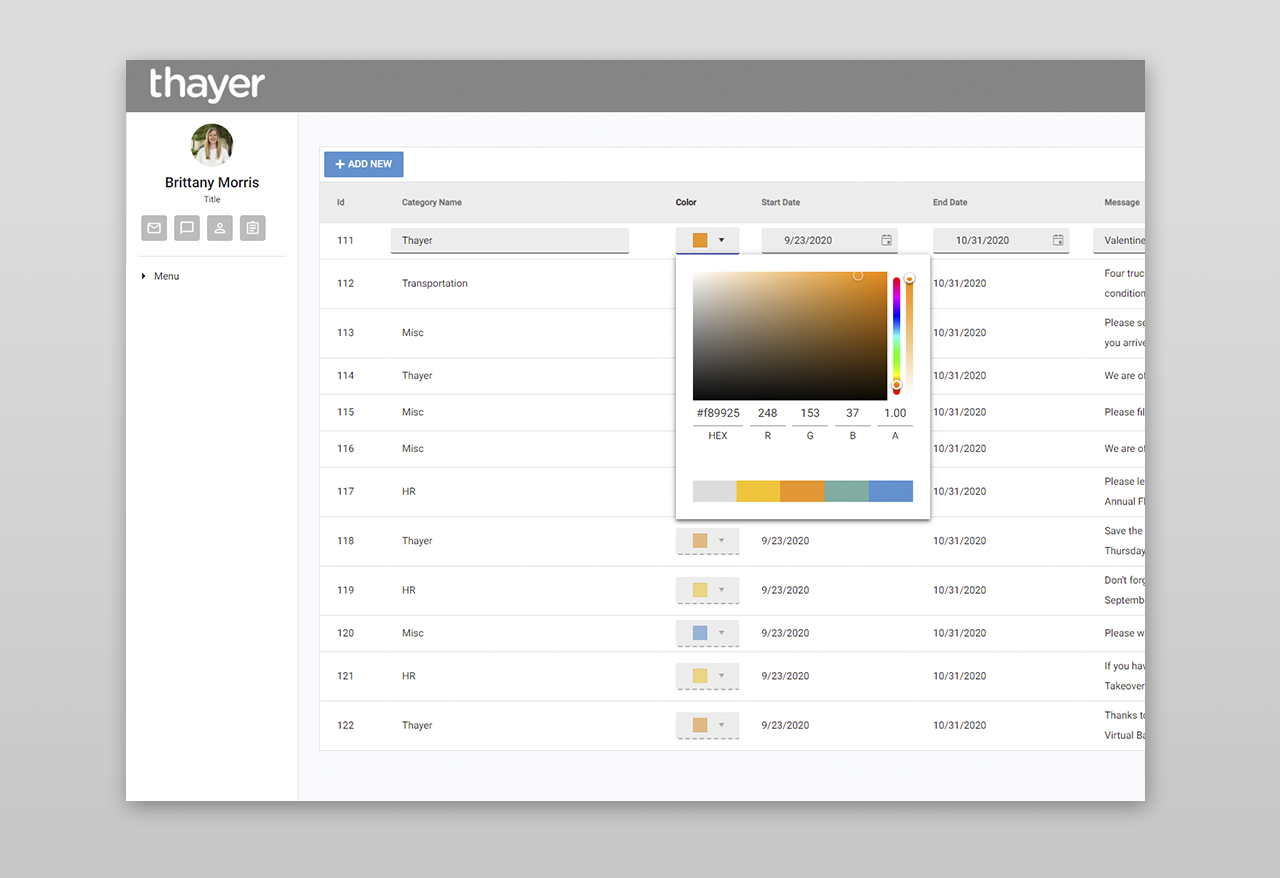The image size is (1280, 878).
Task: Sort by the Color column header
Action: coord(686,202)
